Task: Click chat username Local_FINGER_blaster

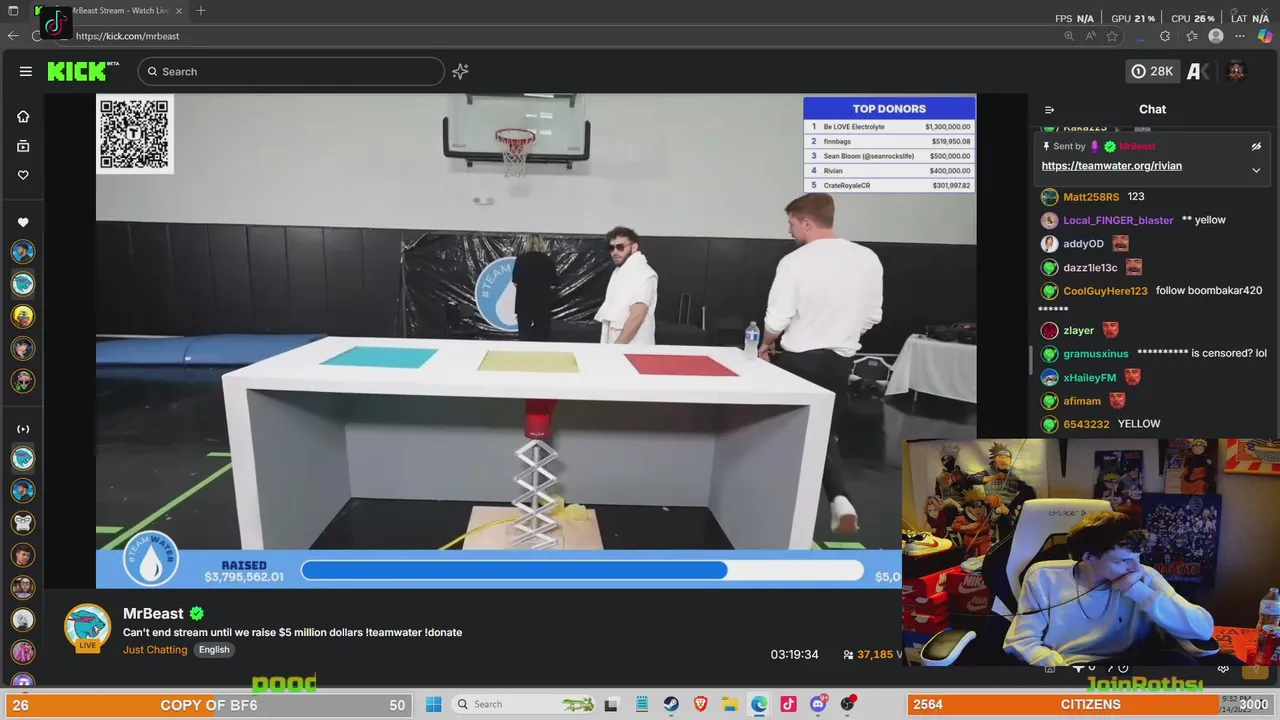Action: coord(1118,220)
